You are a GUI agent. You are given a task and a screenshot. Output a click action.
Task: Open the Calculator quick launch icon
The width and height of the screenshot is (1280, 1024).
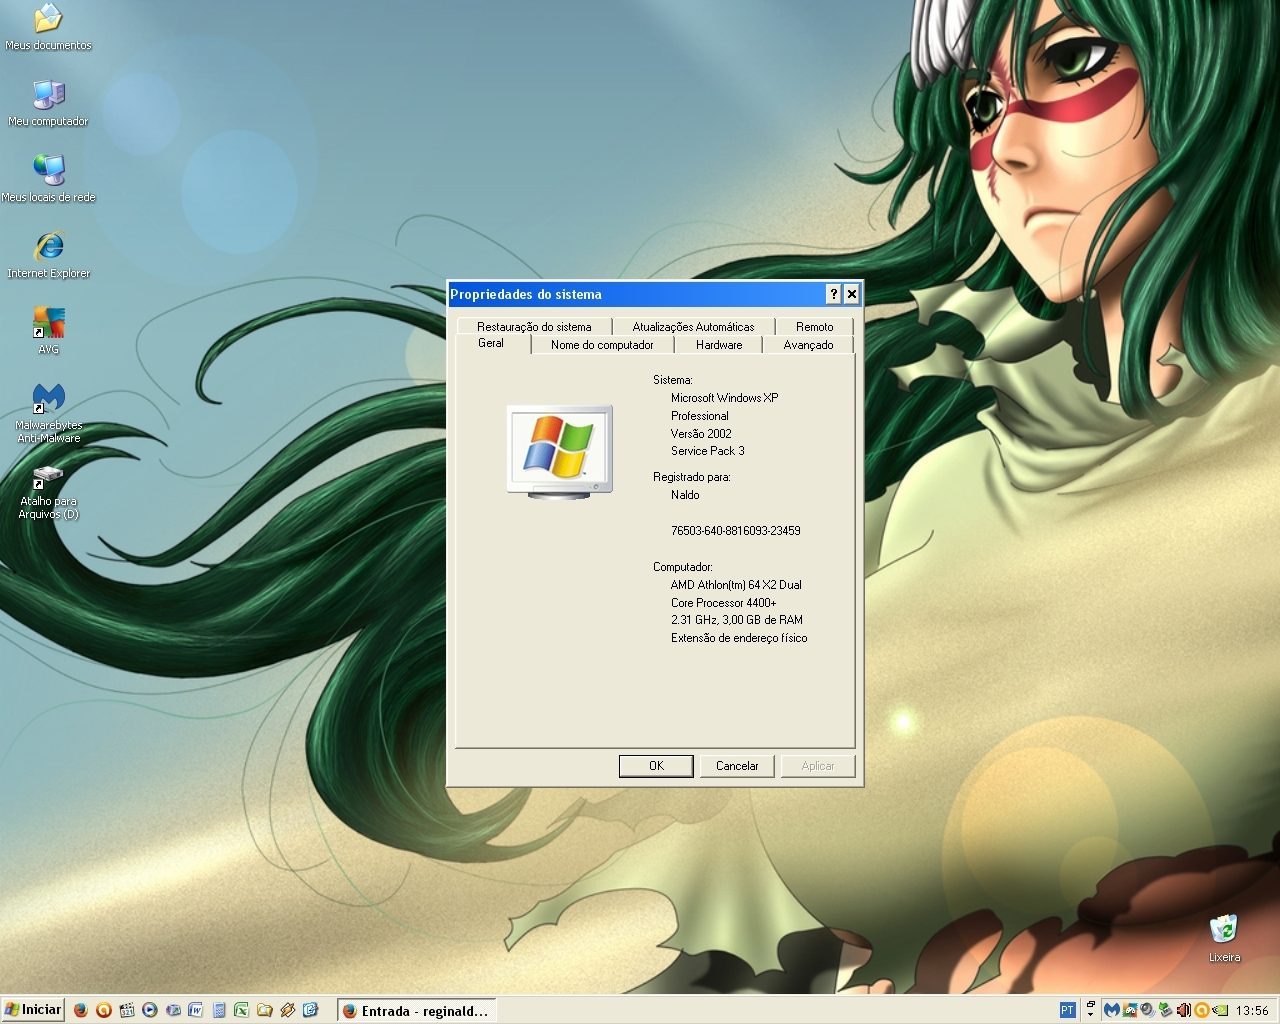[219, 1010]
